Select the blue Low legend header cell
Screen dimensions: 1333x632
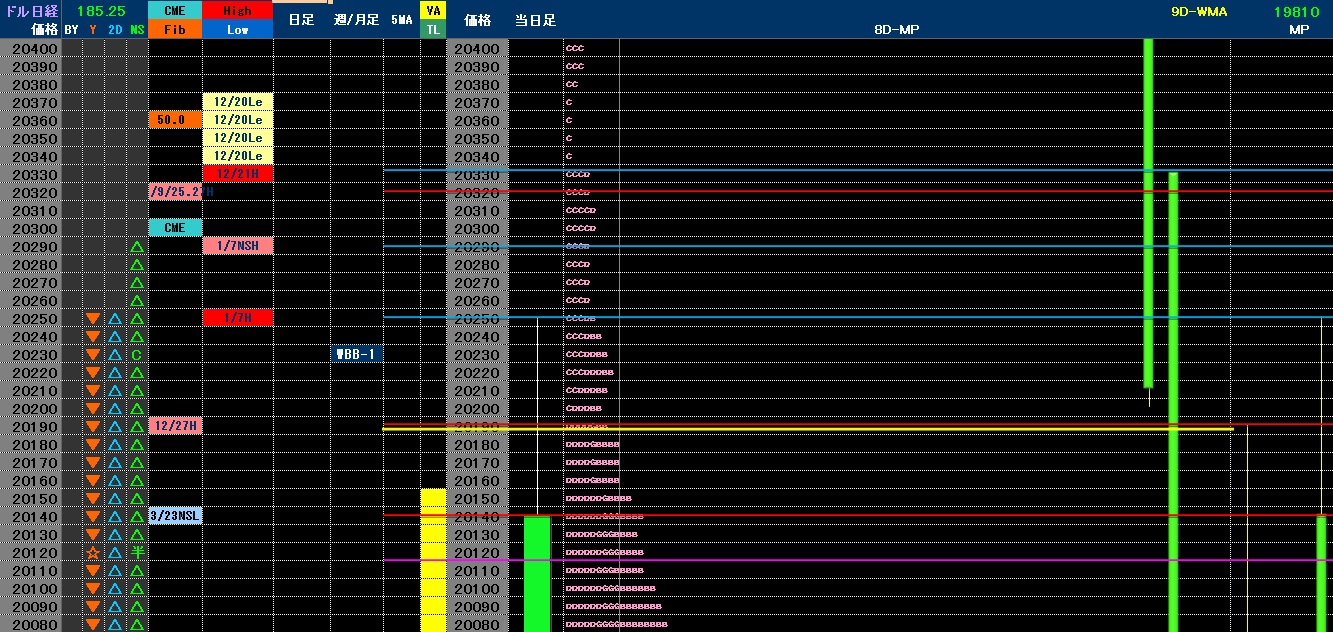pyautogui.click(x=237, y=29)
